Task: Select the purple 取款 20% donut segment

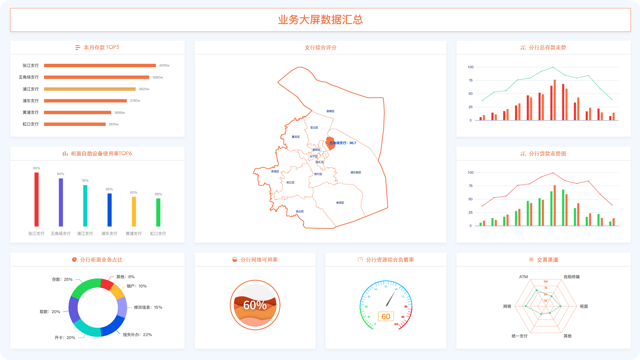Action: [73, 310]
